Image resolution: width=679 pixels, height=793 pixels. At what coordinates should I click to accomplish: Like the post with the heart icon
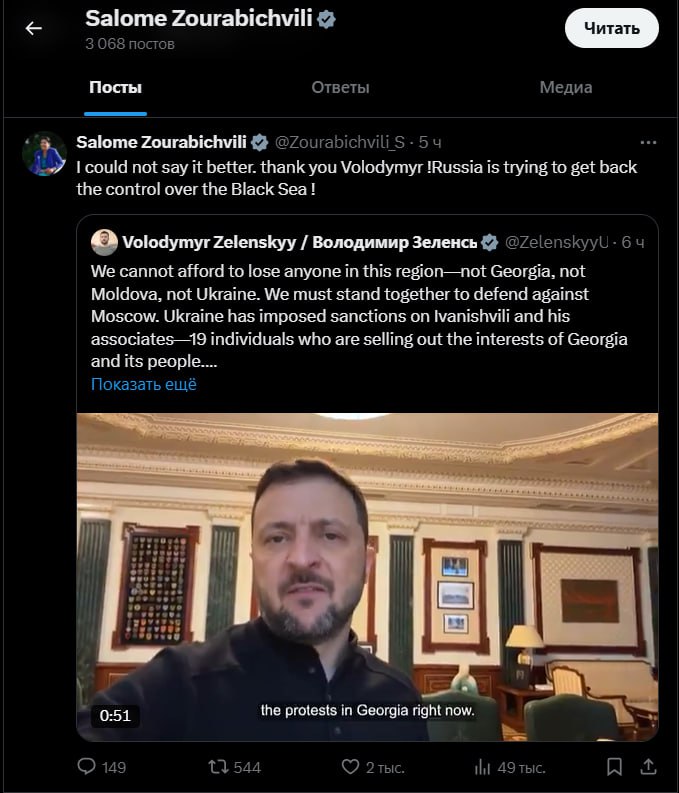pyautogui.click(x=350, y=767)
